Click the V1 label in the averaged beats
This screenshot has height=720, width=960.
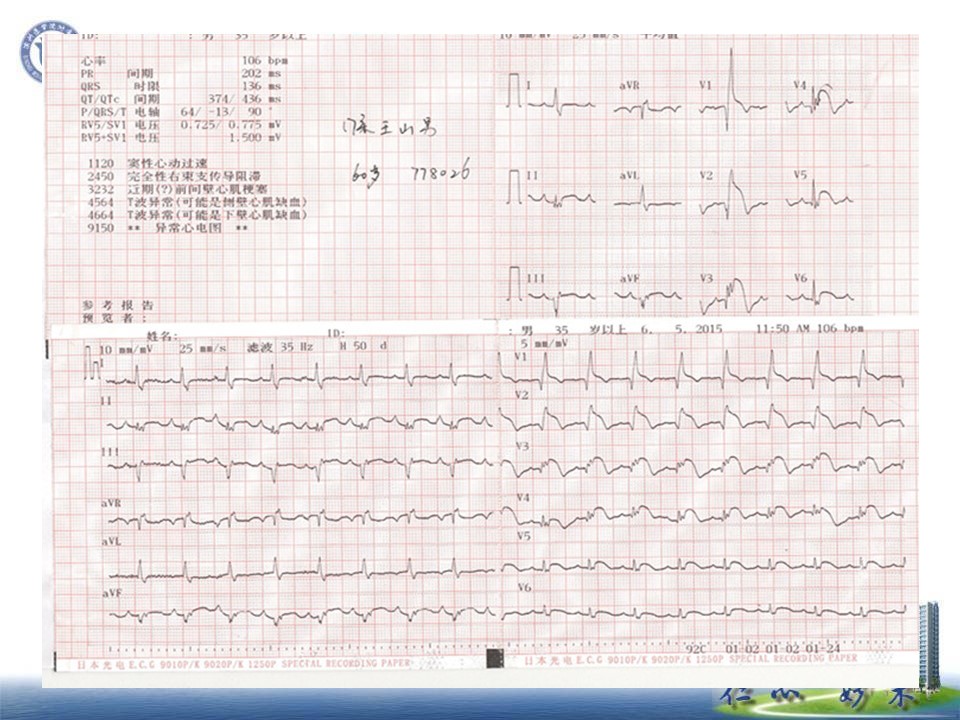click(706, 85)
